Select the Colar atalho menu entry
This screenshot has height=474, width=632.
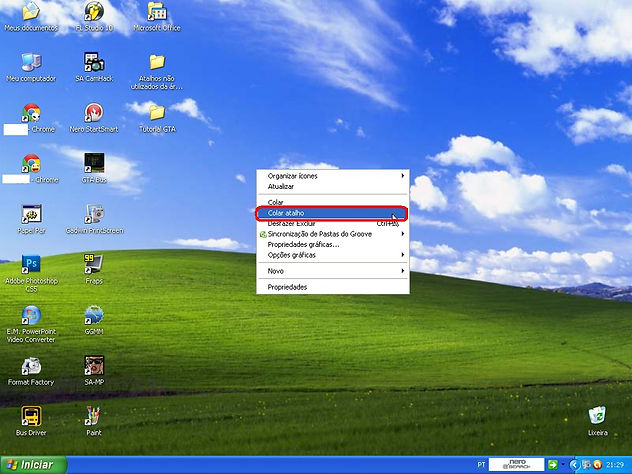tap(331, 213)
